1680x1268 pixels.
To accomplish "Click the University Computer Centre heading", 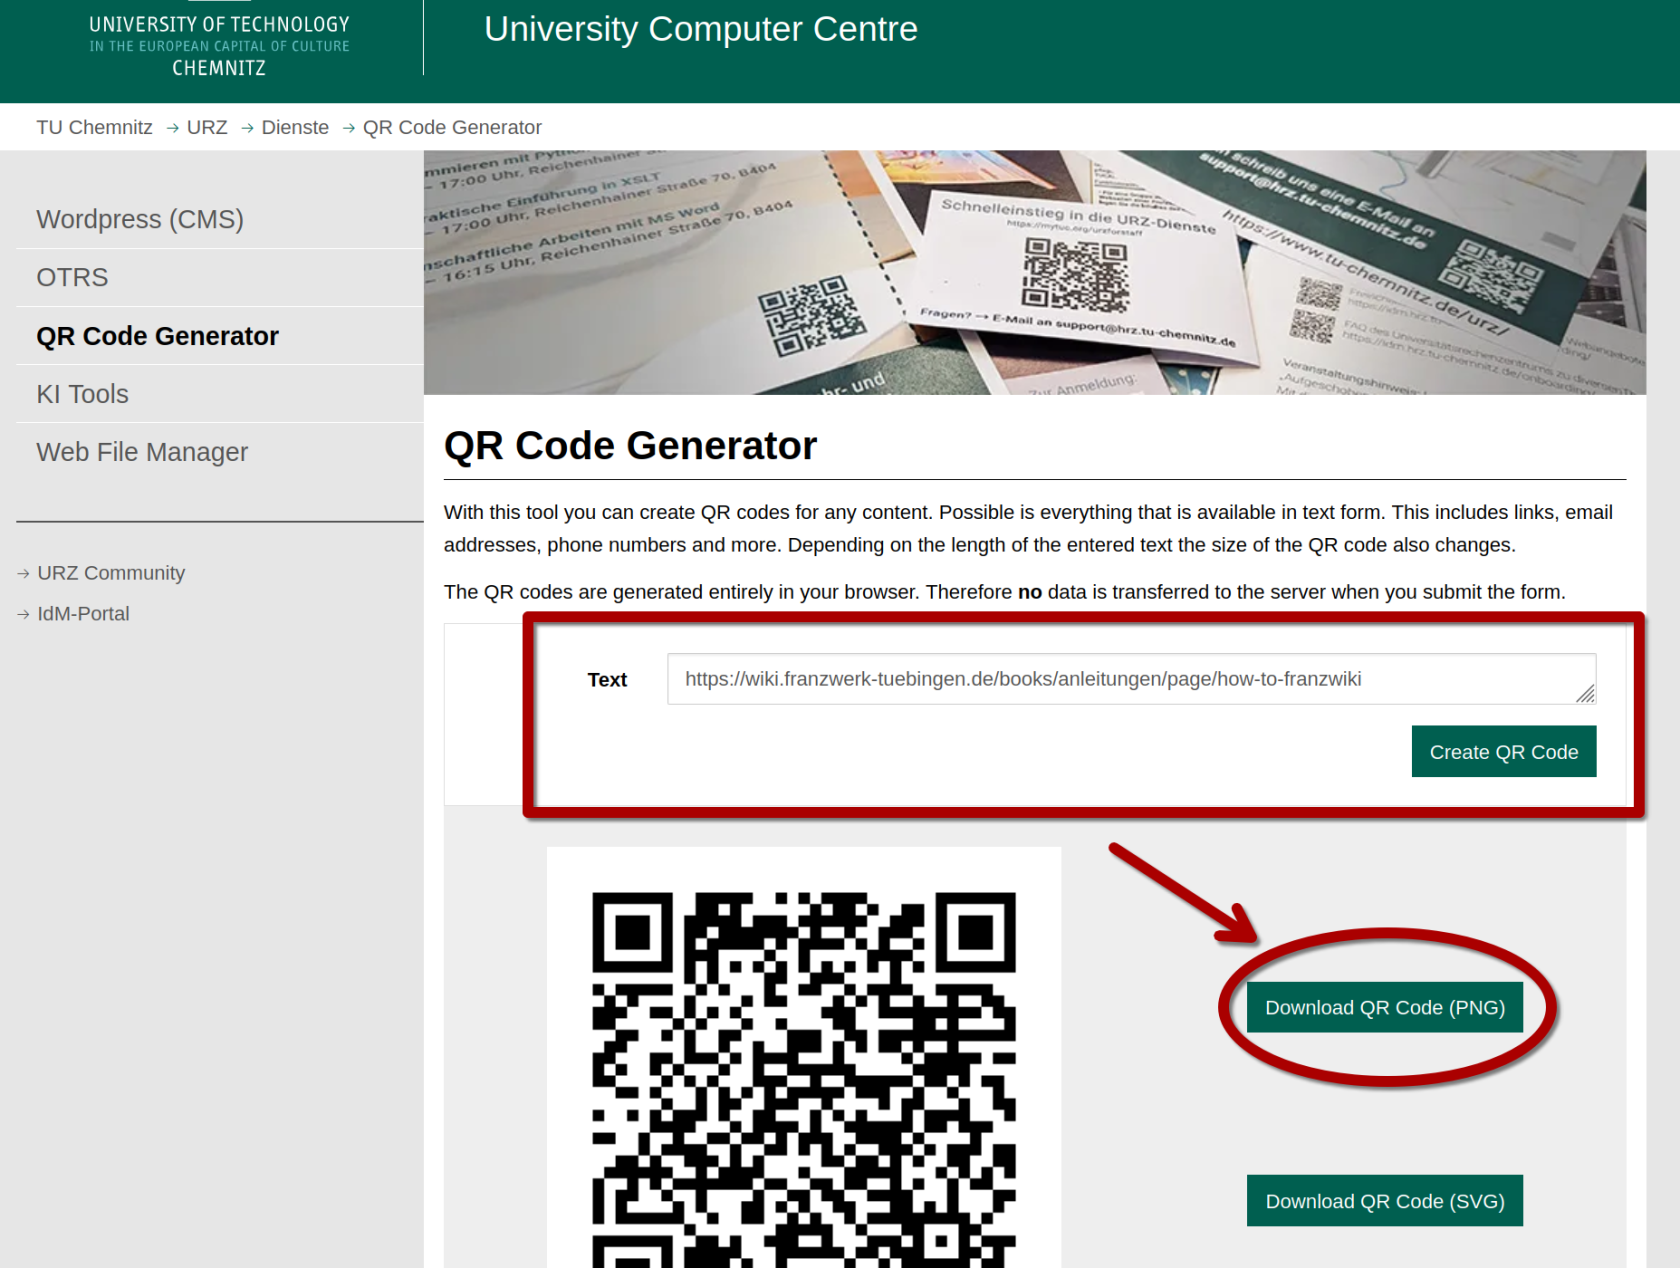I will (700, 29).
